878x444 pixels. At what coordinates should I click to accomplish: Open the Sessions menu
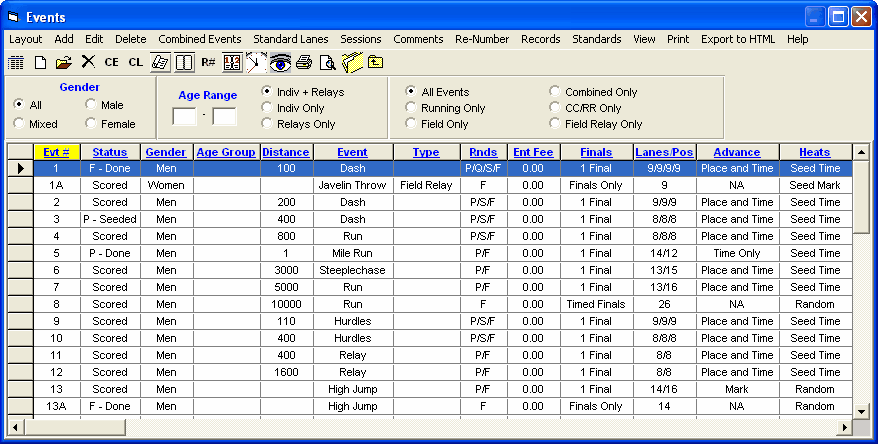point(361,39)
